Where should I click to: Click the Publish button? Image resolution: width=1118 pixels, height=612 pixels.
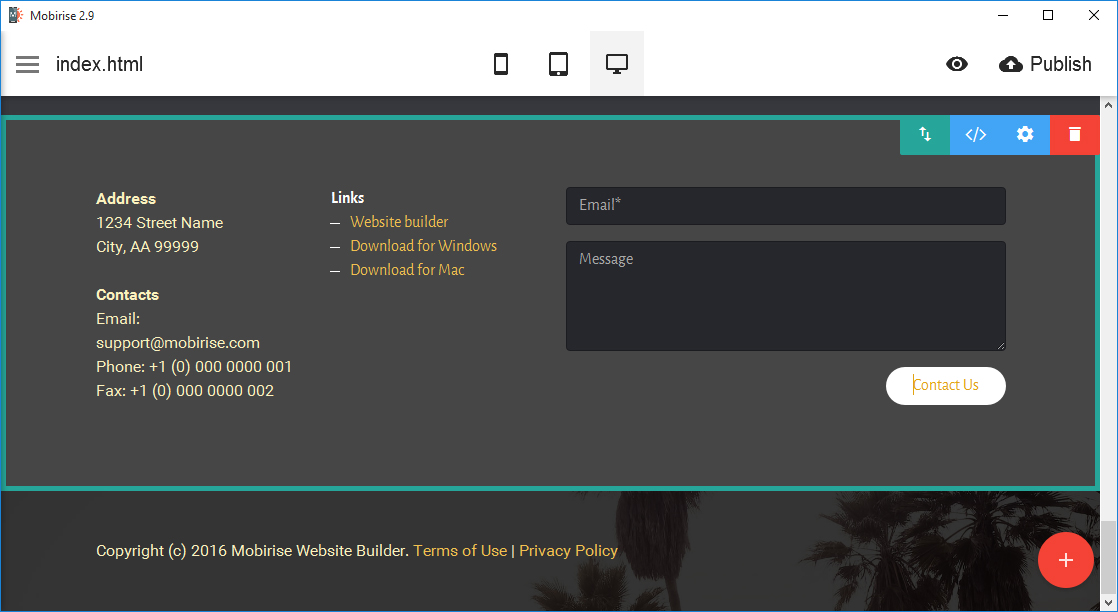[x=1045, y=64]
